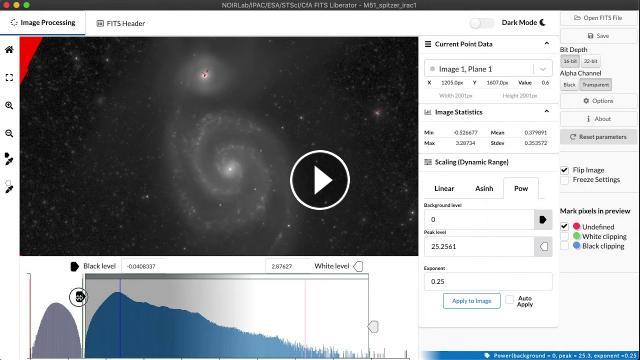
Task: Click the peak level picker icon
Action: coord(543,247)
